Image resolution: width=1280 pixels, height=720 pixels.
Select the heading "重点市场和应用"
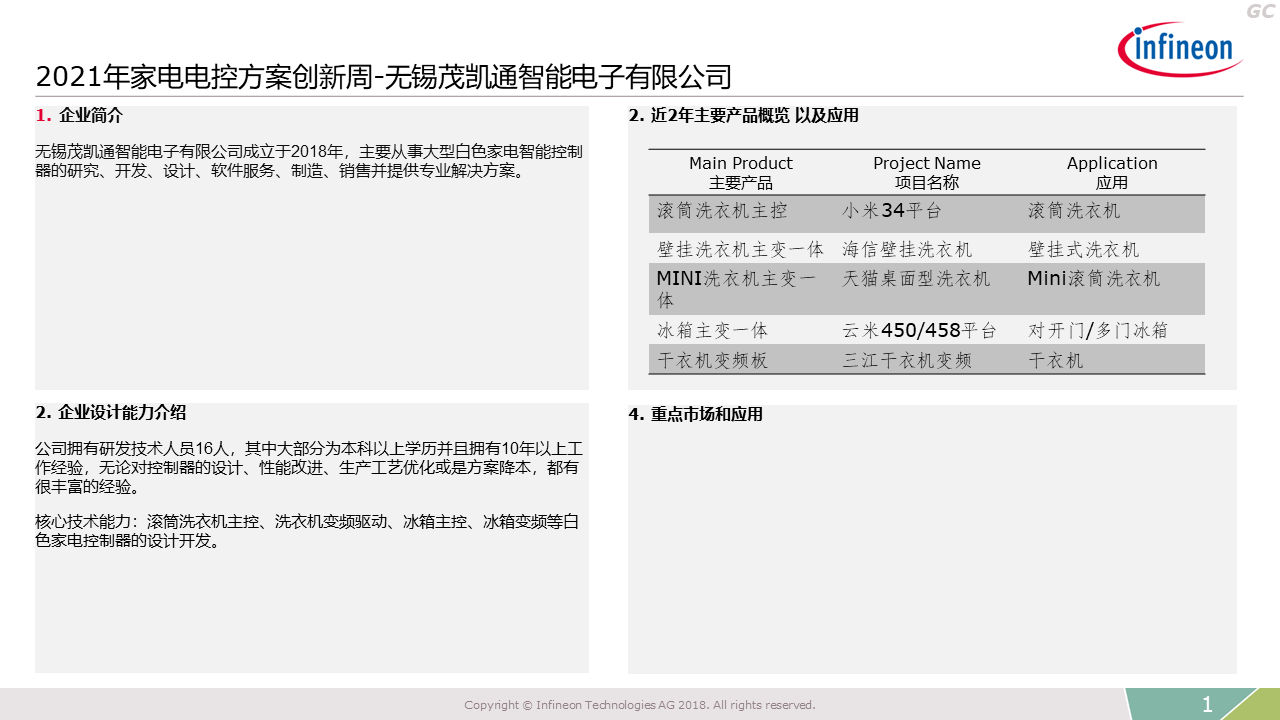point(706,414)
